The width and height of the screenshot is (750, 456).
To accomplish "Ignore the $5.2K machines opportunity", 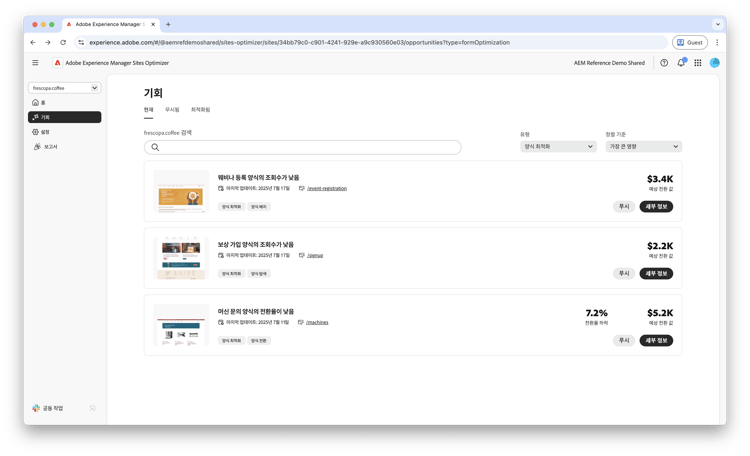I will click(624, 341).
